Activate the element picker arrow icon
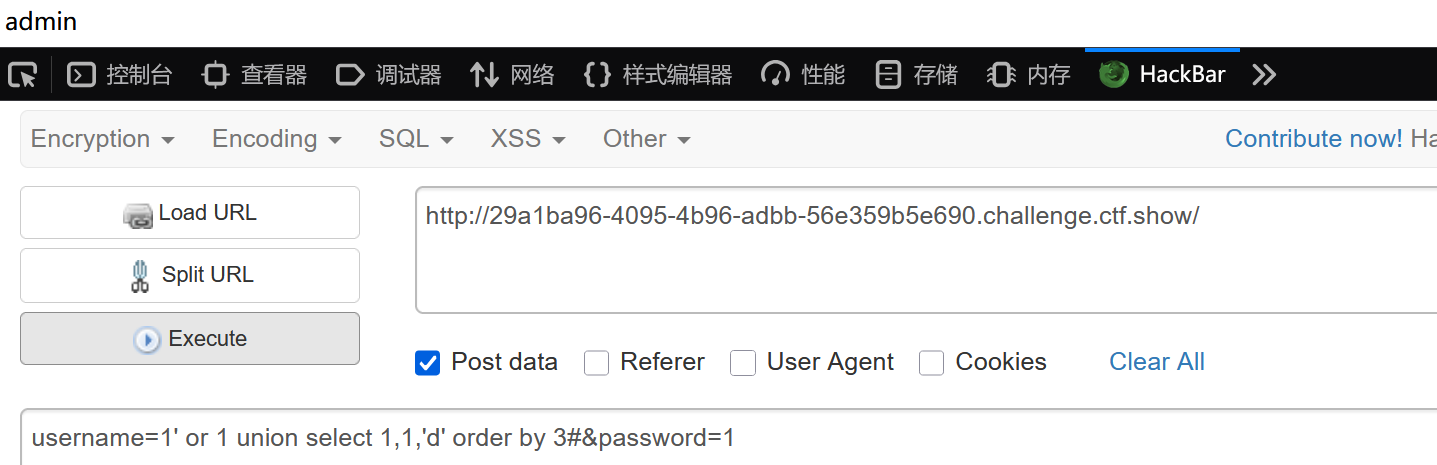This screenshot has height=465, width=1437. [x=22, y=74]
